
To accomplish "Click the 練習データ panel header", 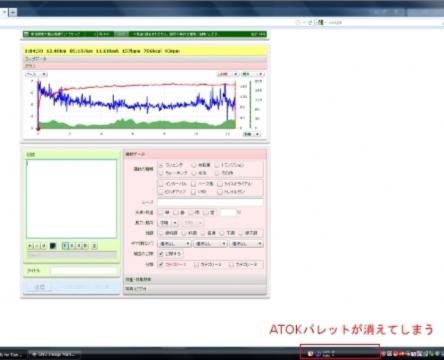I will [x=195, y=154].
